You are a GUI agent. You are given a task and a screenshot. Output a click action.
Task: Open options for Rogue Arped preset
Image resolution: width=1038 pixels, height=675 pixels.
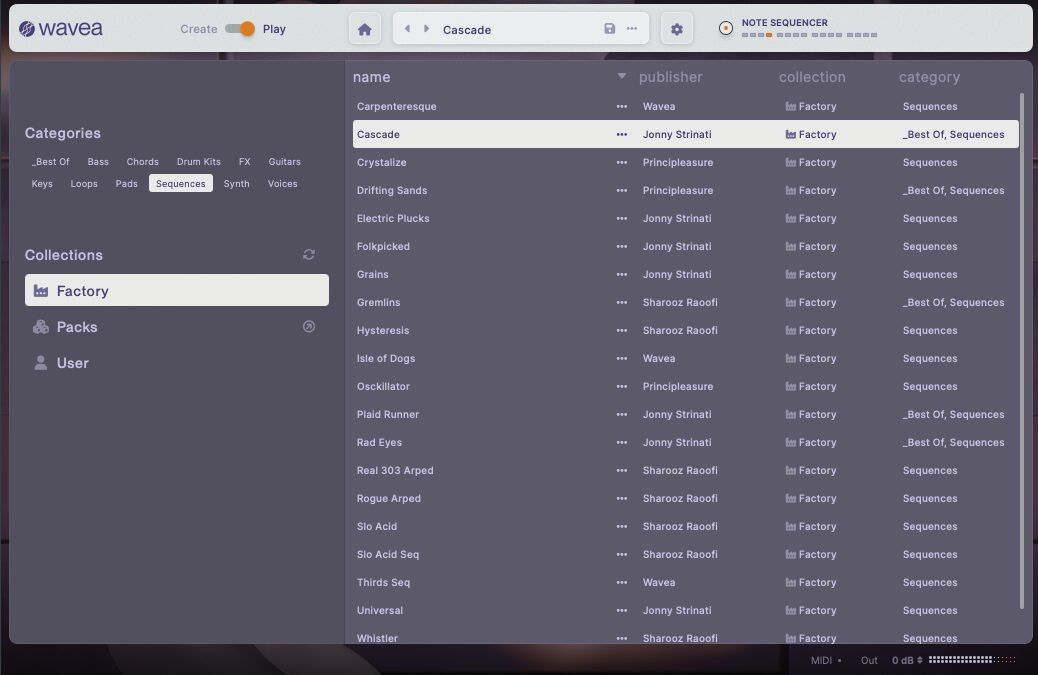pos(622,498)
